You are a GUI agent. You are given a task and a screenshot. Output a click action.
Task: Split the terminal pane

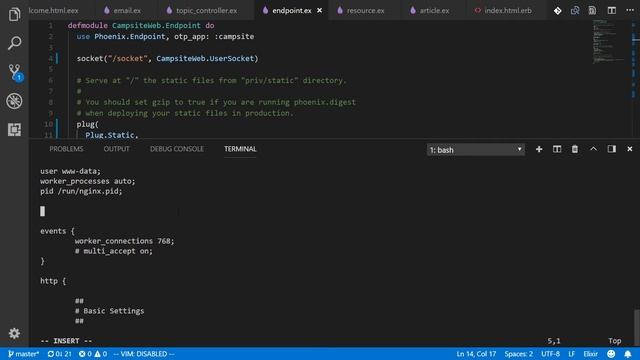557,149
